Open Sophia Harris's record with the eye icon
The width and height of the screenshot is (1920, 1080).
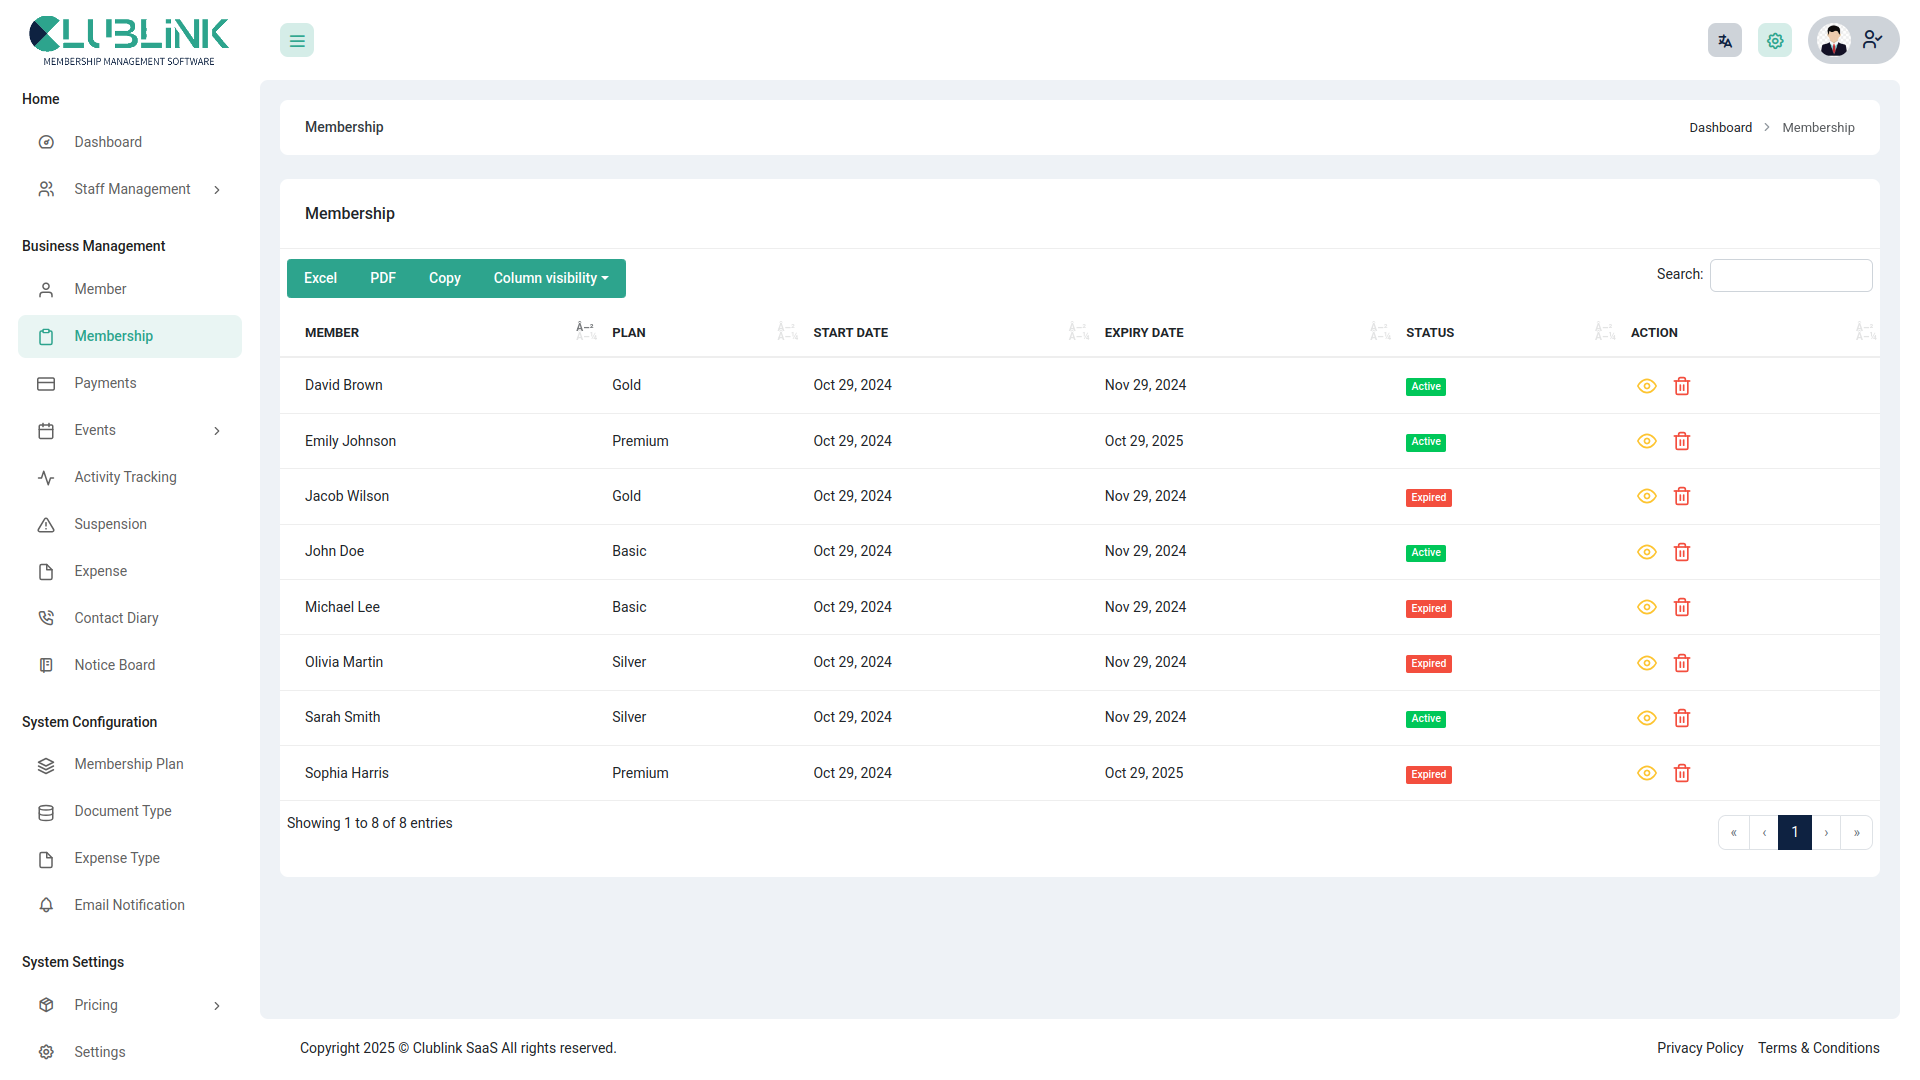(1647, 773)
